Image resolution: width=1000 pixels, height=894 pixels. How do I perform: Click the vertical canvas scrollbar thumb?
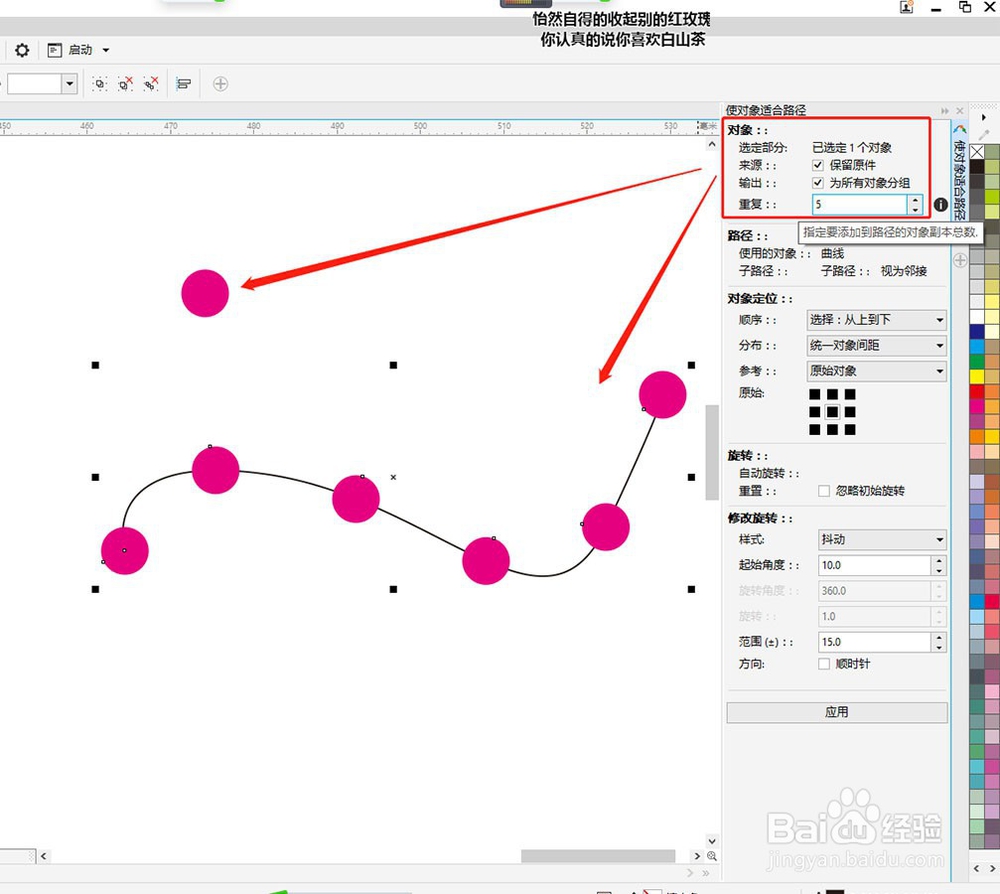[x=712, y=452]
